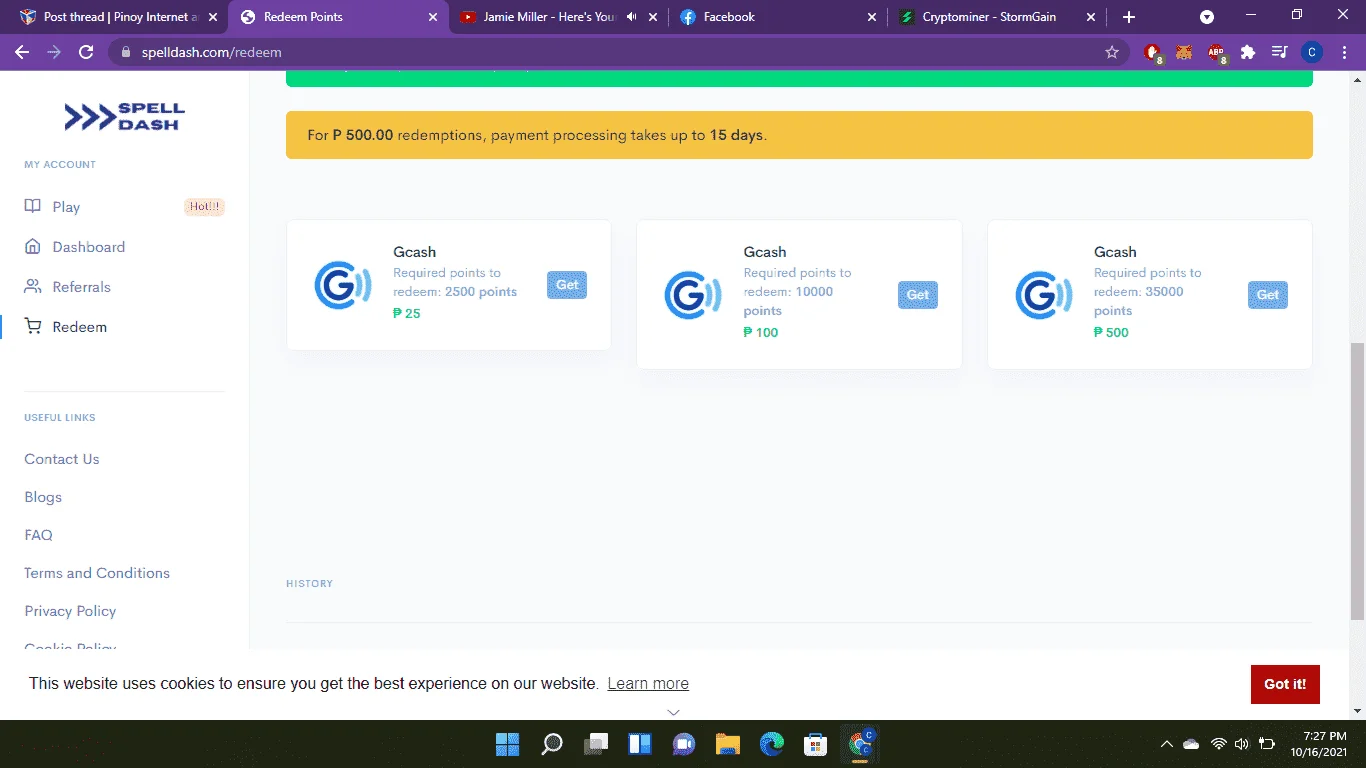Expand the chevron below the cookie banner
The height and width of the screenshot is (768, 1366).
[x=674, y=712]
